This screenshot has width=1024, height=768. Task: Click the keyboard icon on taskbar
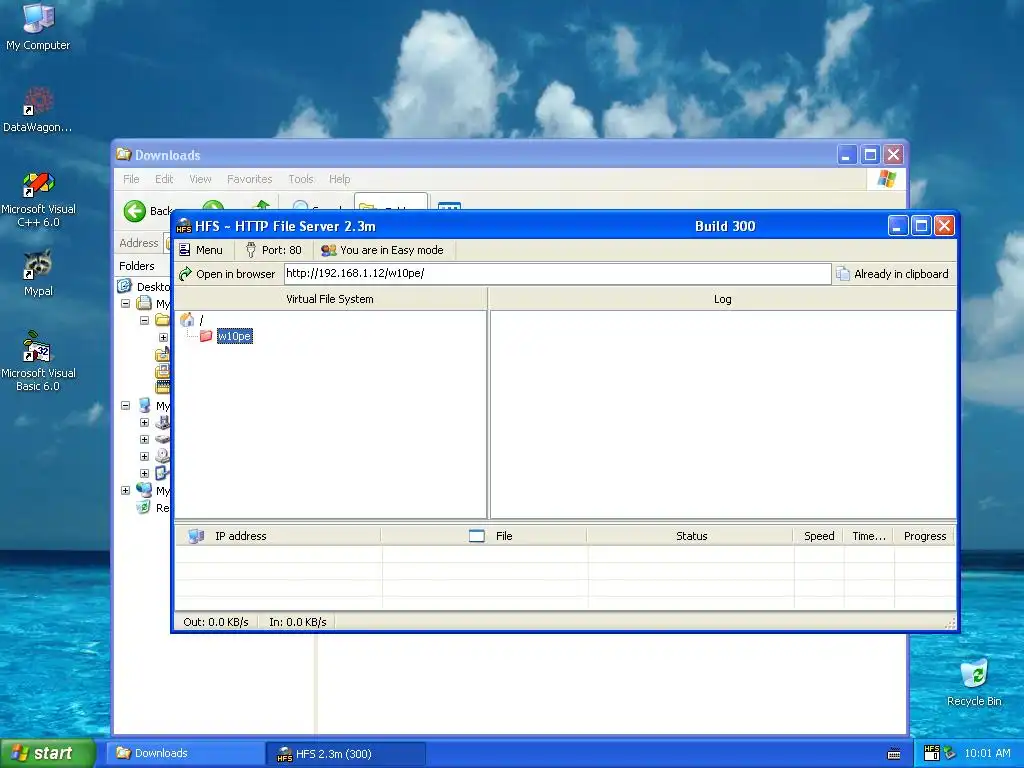(894, 754)
